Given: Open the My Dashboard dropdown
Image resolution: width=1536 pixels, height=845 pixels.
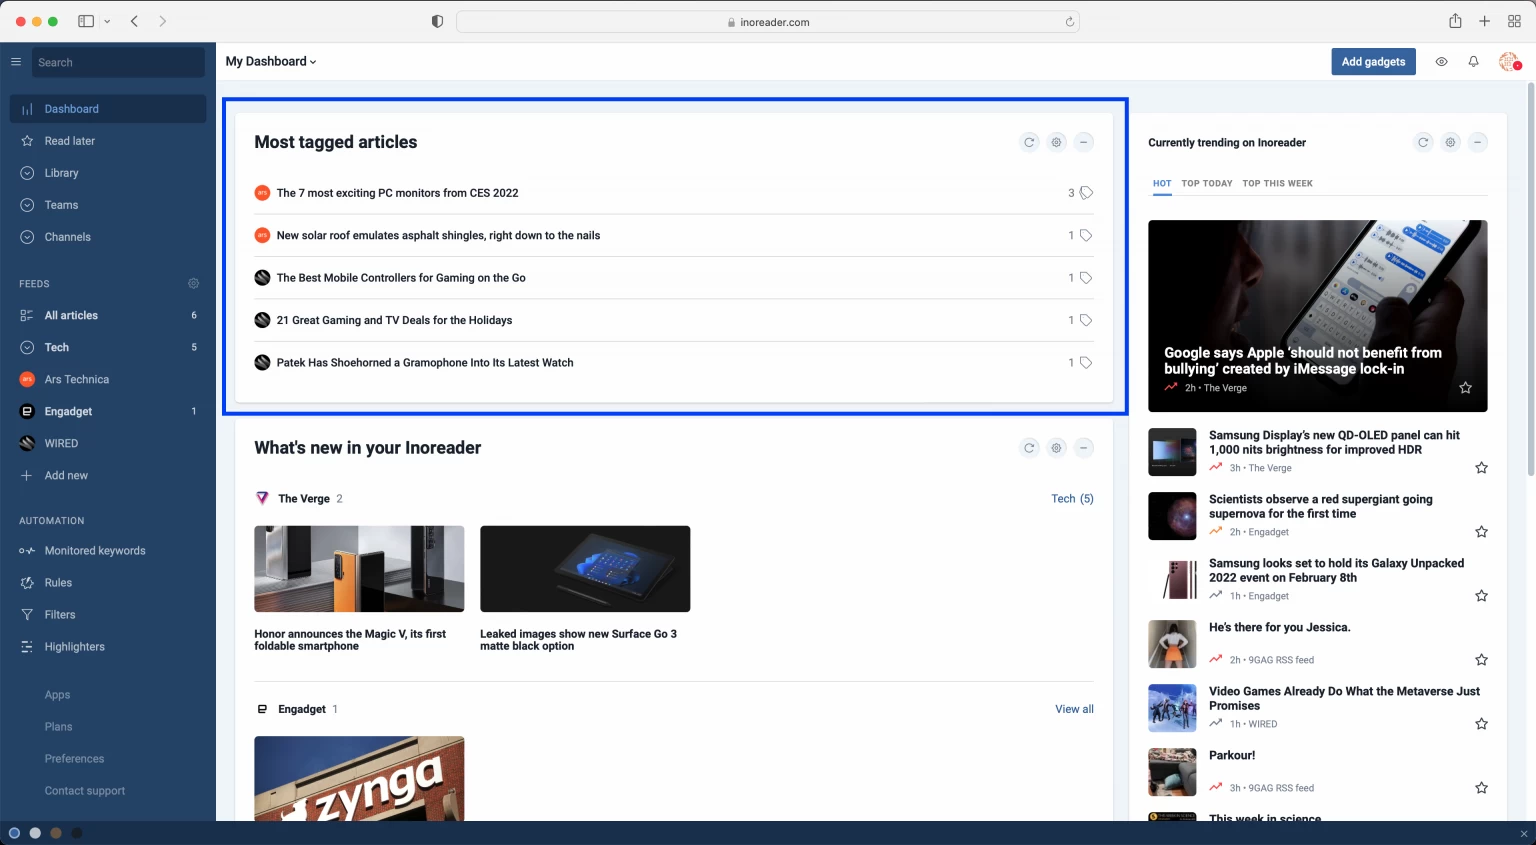Looking at the screenshot, I should (x=269, y=61).
